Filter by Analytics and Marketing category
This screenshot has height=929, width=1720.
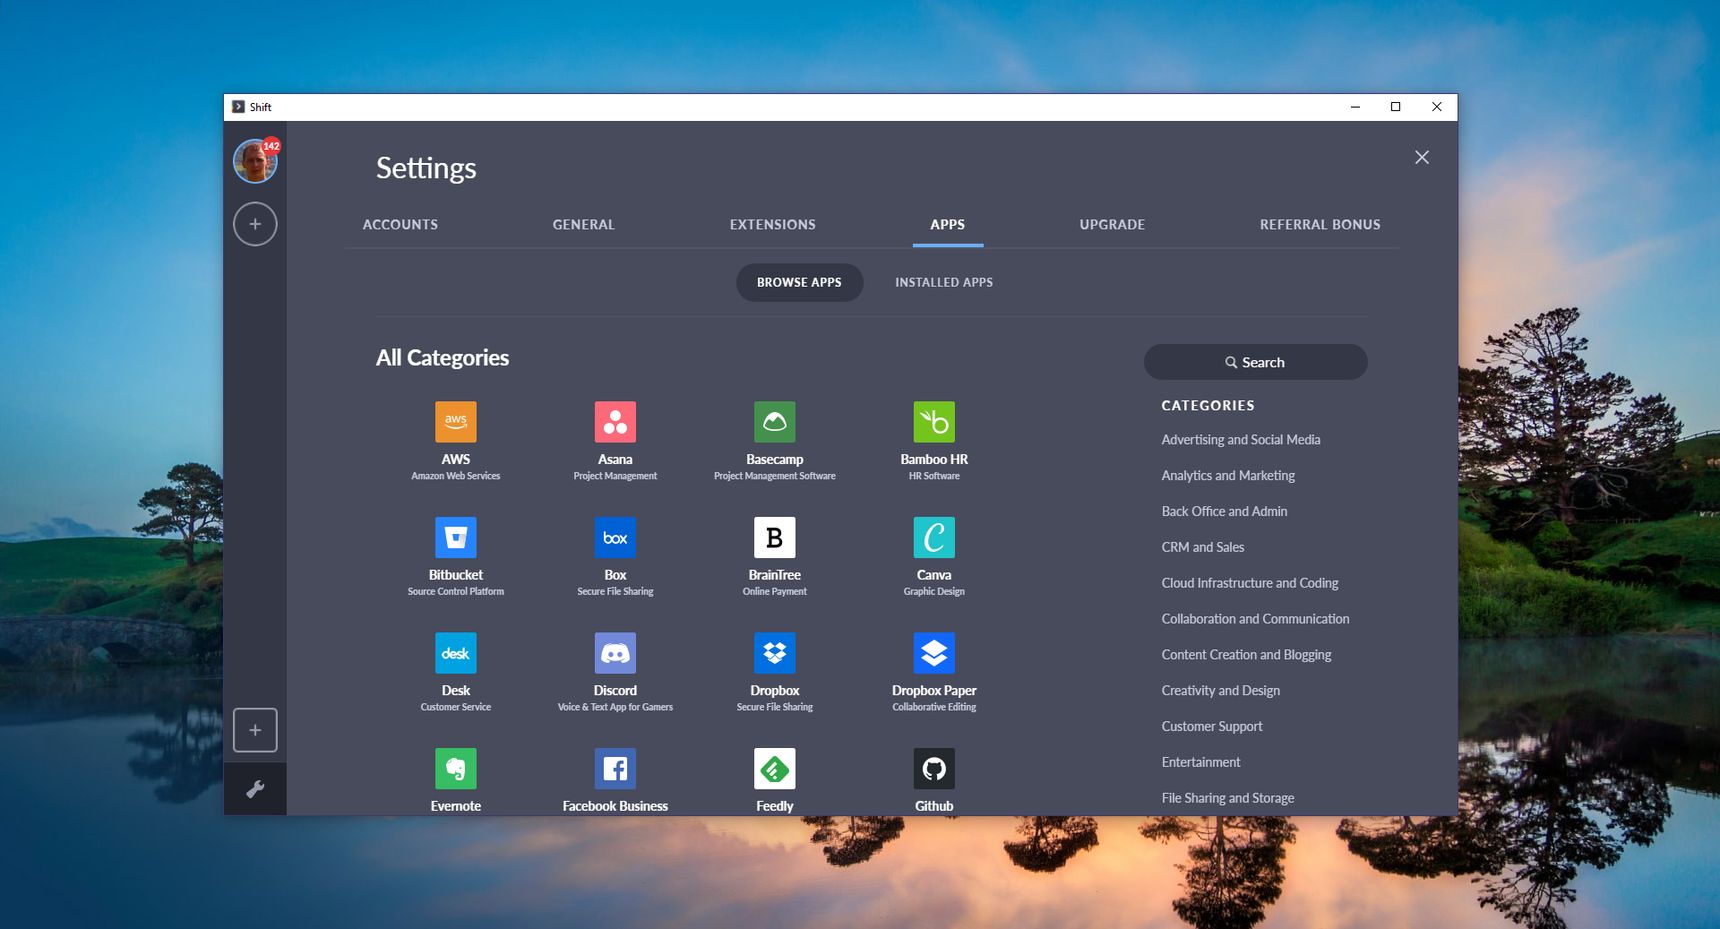point(1228,476)
